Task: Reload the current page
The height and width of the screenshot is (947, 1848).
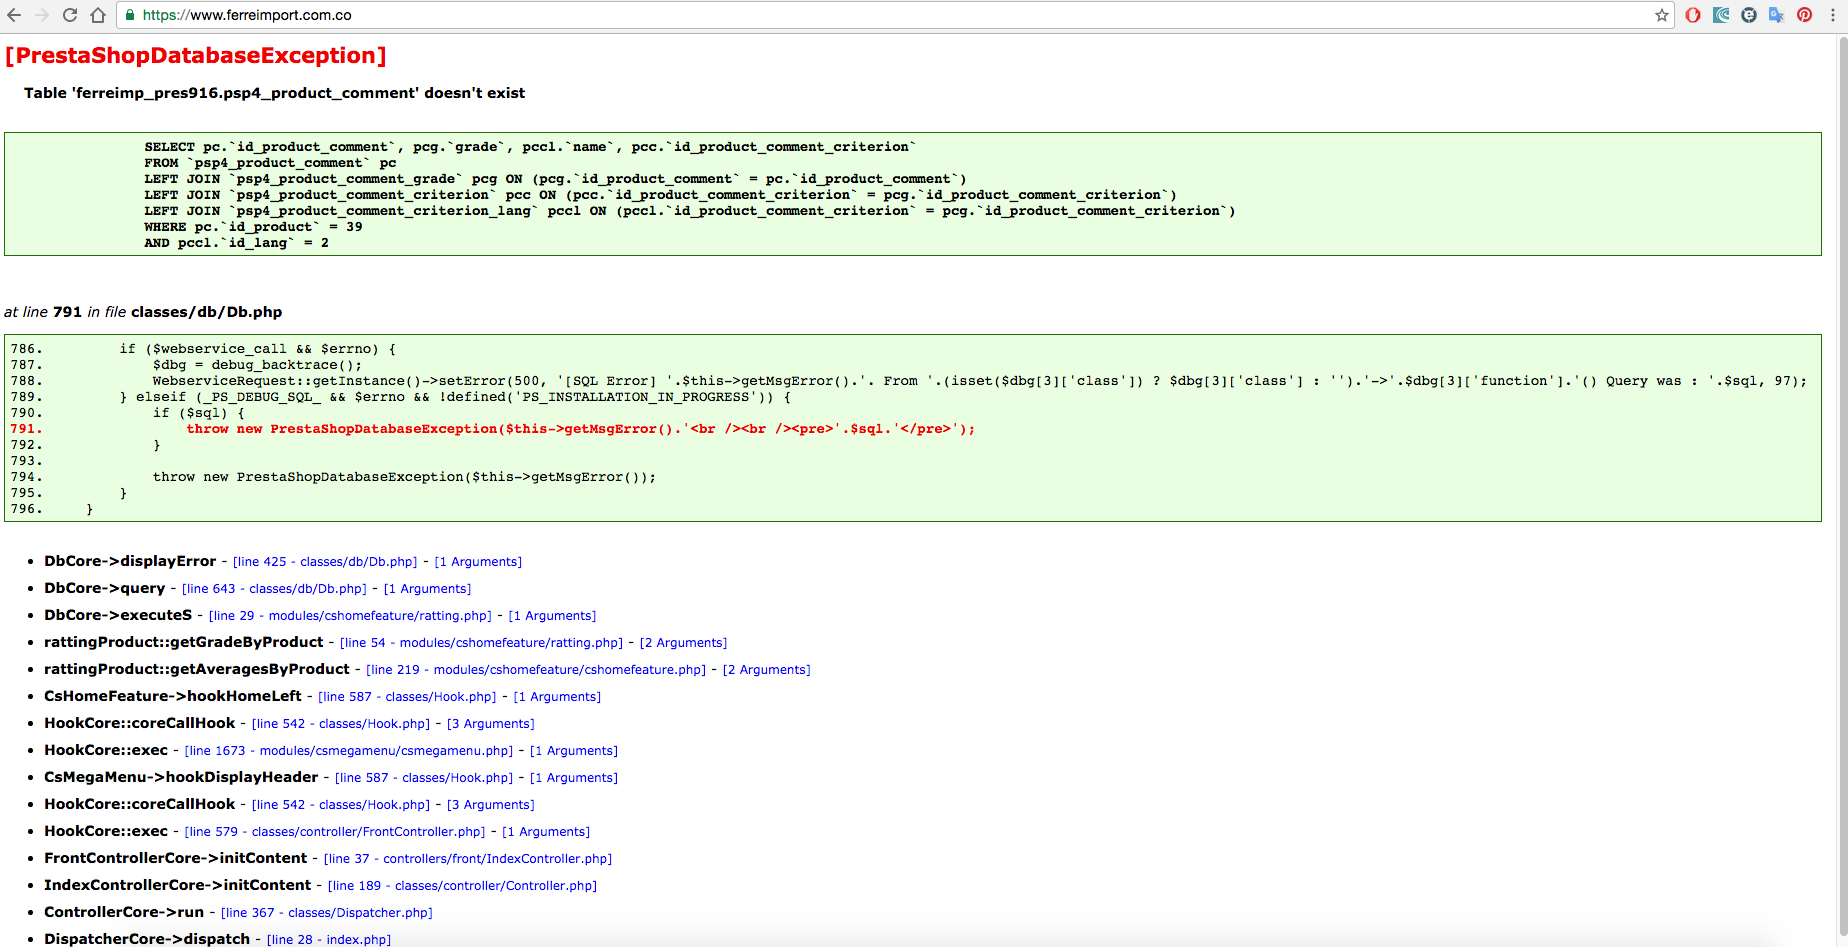Action: click(70, 15)
